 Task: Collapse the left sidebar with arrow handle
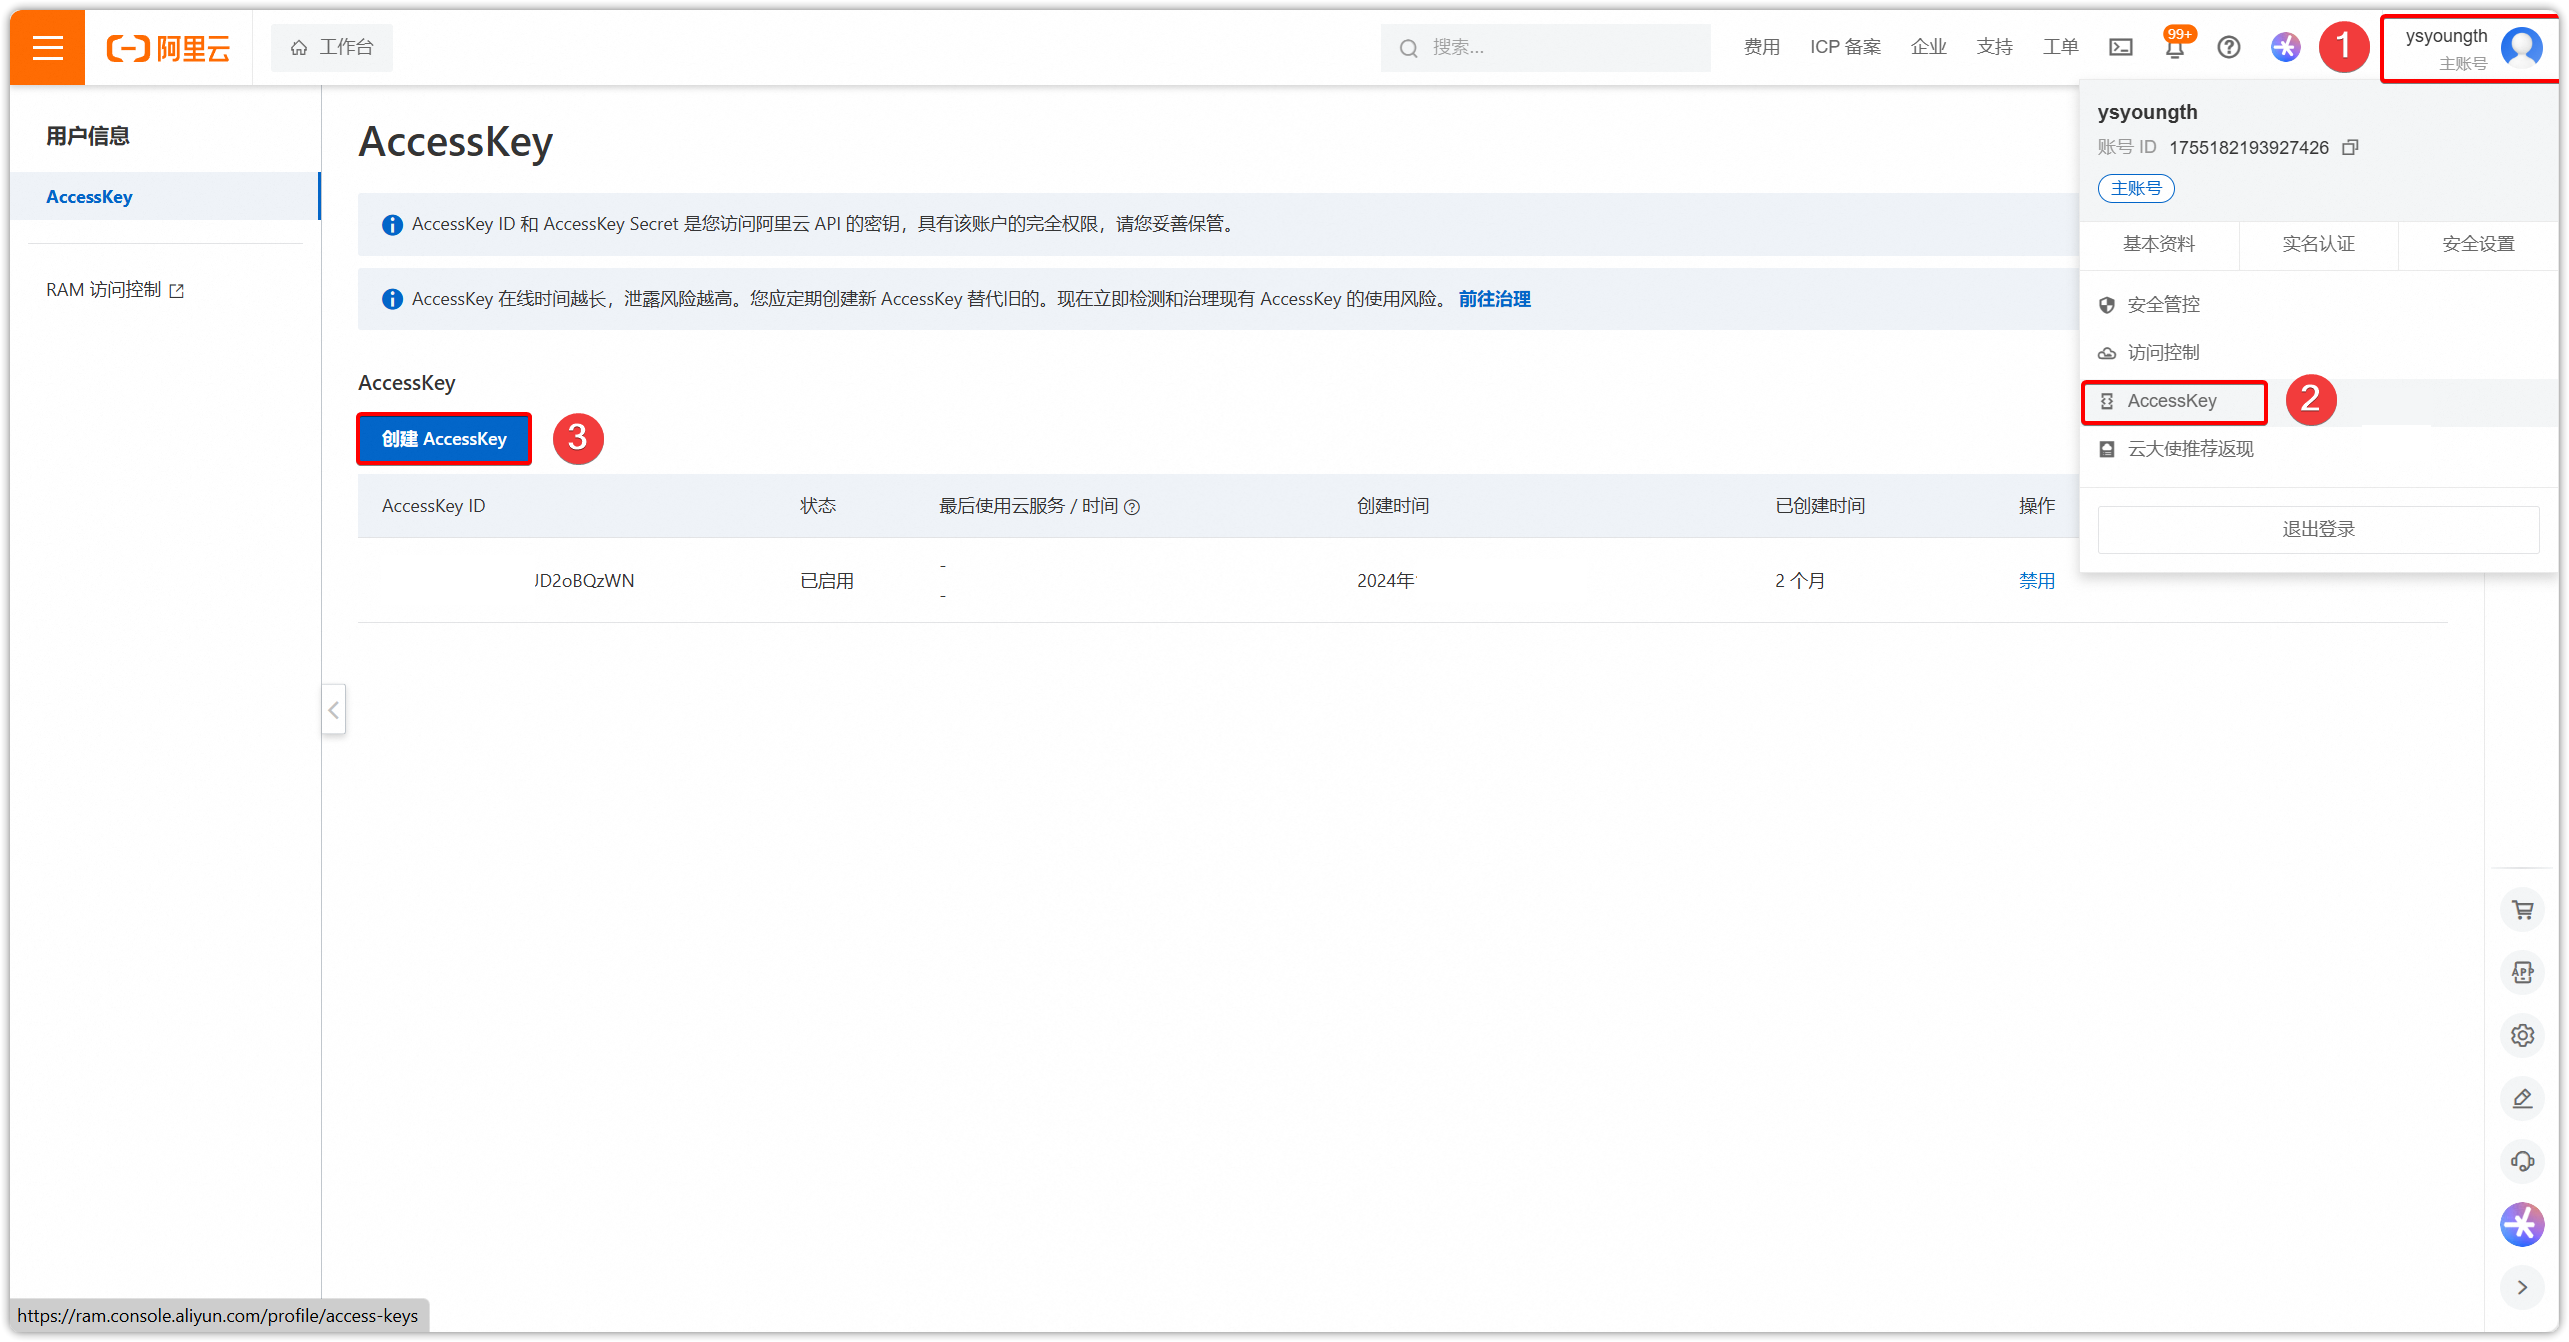pos(334,710)
